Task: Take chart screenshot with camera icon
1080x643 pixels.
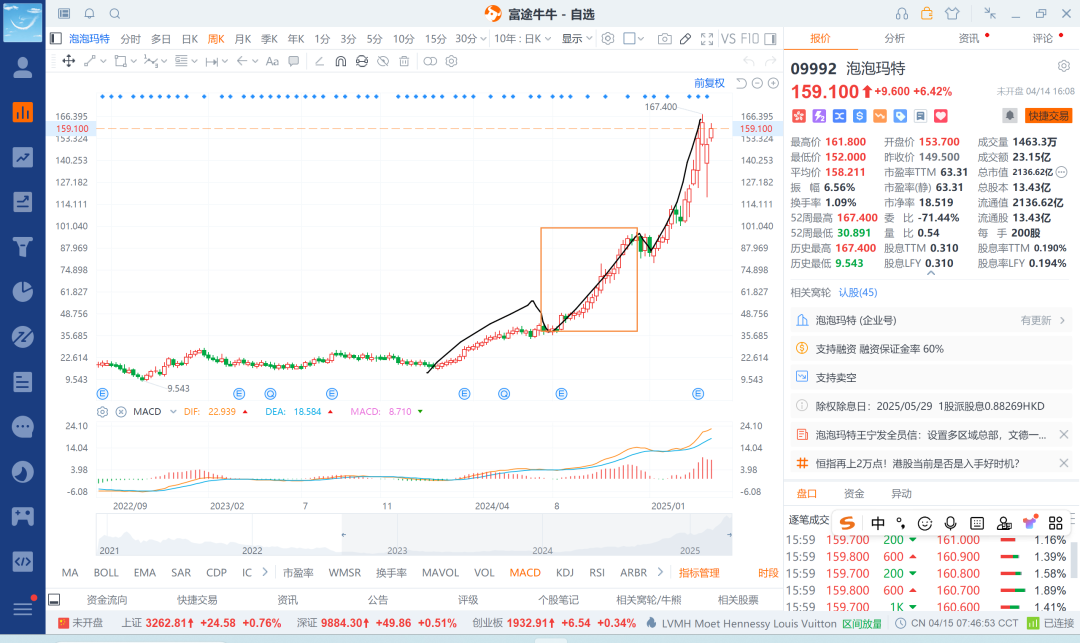Action: (664, 39)
